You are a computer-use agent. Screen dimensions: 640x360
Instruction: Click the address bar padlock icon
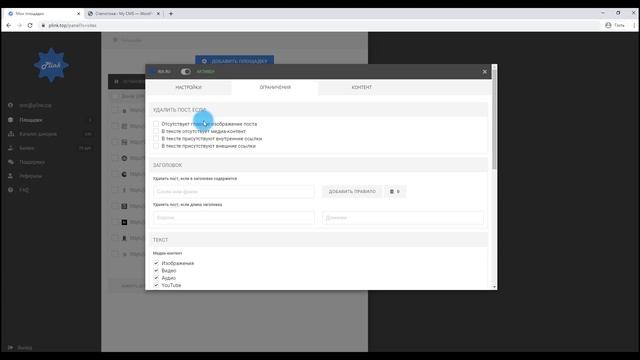click(43, 25)
